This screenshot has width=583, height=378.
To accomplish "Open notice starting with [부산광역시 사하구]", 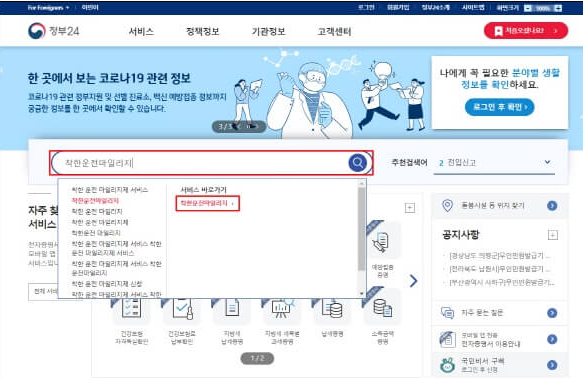I will tap(501, 282).
